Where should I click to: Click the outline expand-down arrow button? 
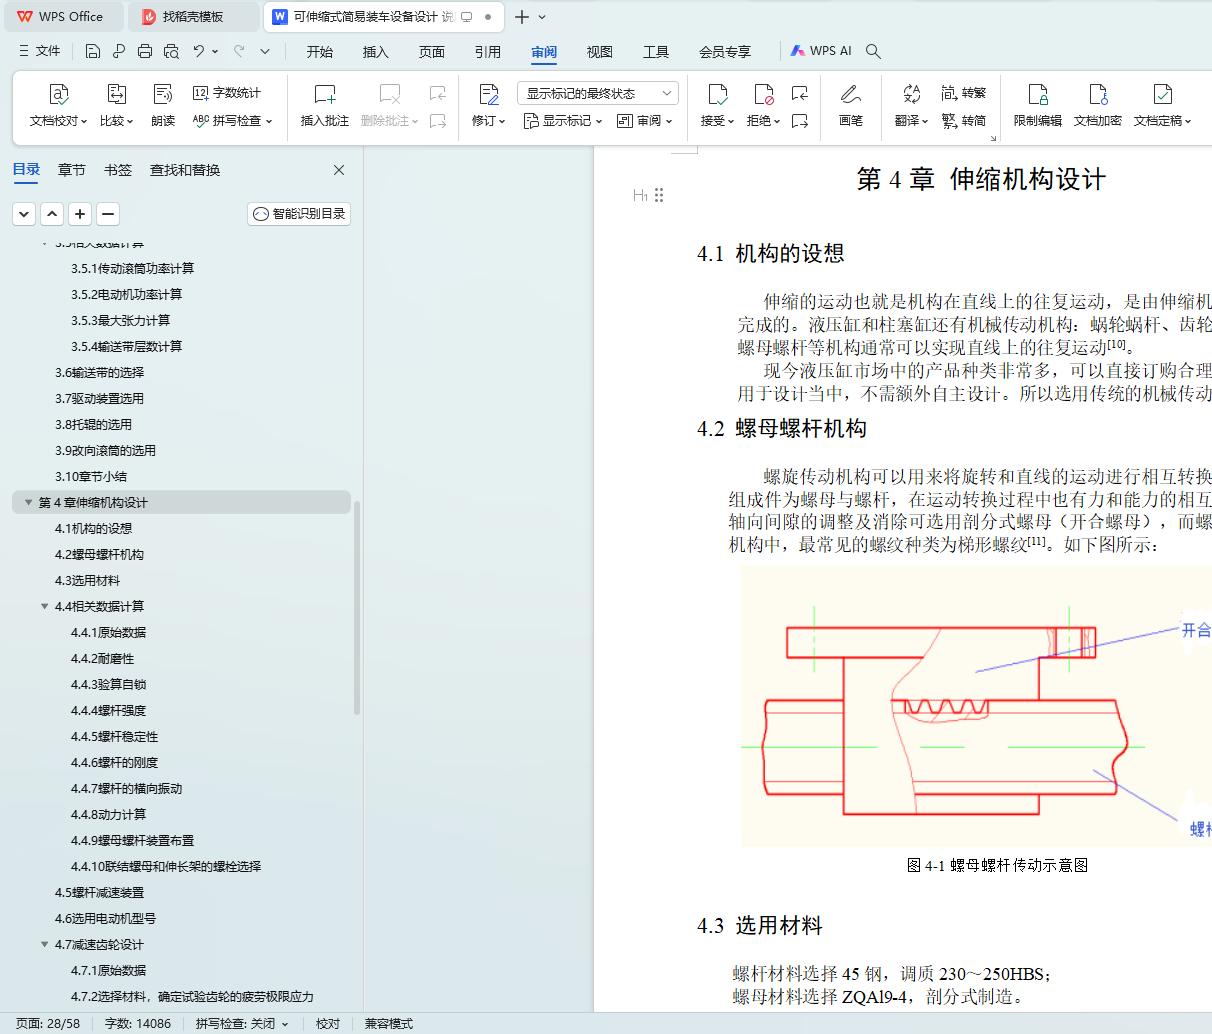click(24, 214)
